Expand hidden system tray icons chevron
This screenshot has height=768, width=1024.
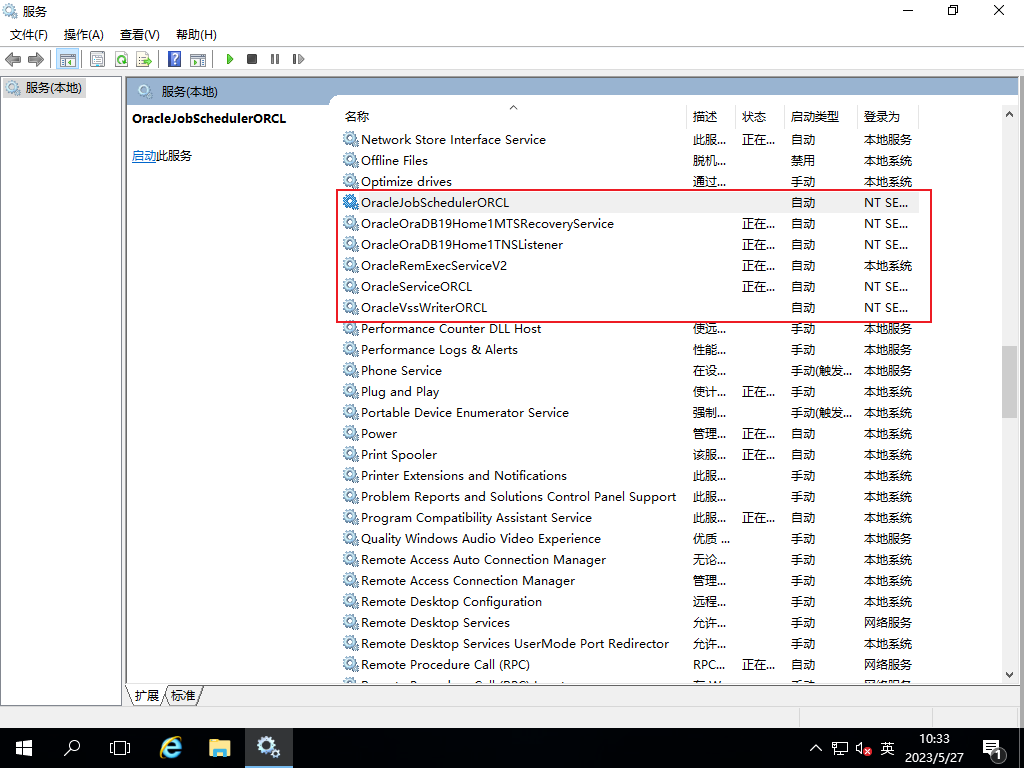tap(815, 748)
